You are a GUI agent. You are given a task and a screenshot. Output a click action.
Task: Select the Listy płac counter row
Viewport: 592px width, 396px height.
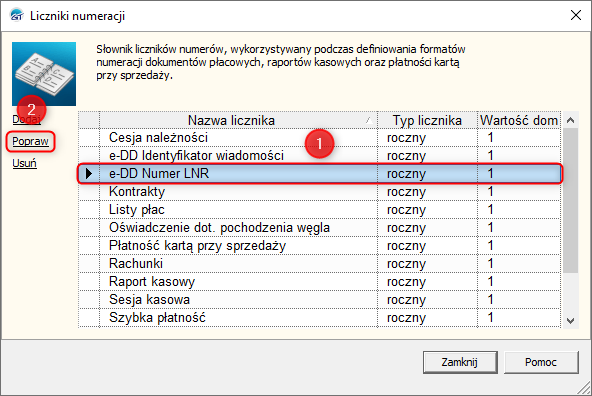tap(320, 210)
